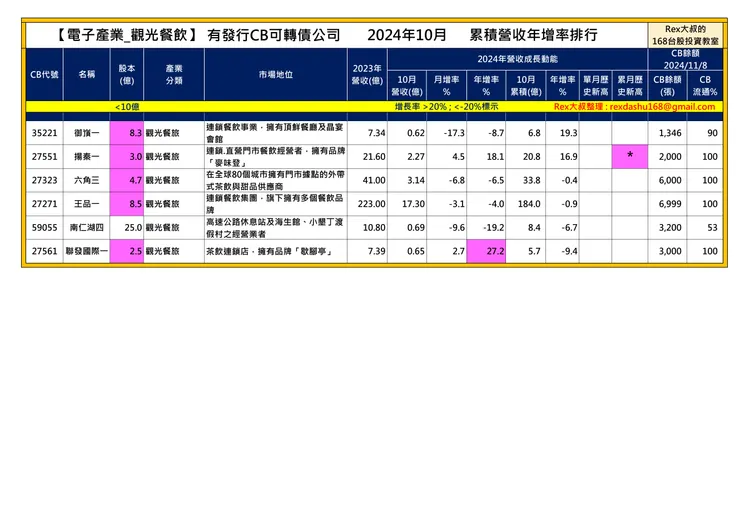Viewport: 740px width, 523px height.
Task: Click the 茶飲連鎖店 歇腳亭 description cell
Action: [276, 251]
